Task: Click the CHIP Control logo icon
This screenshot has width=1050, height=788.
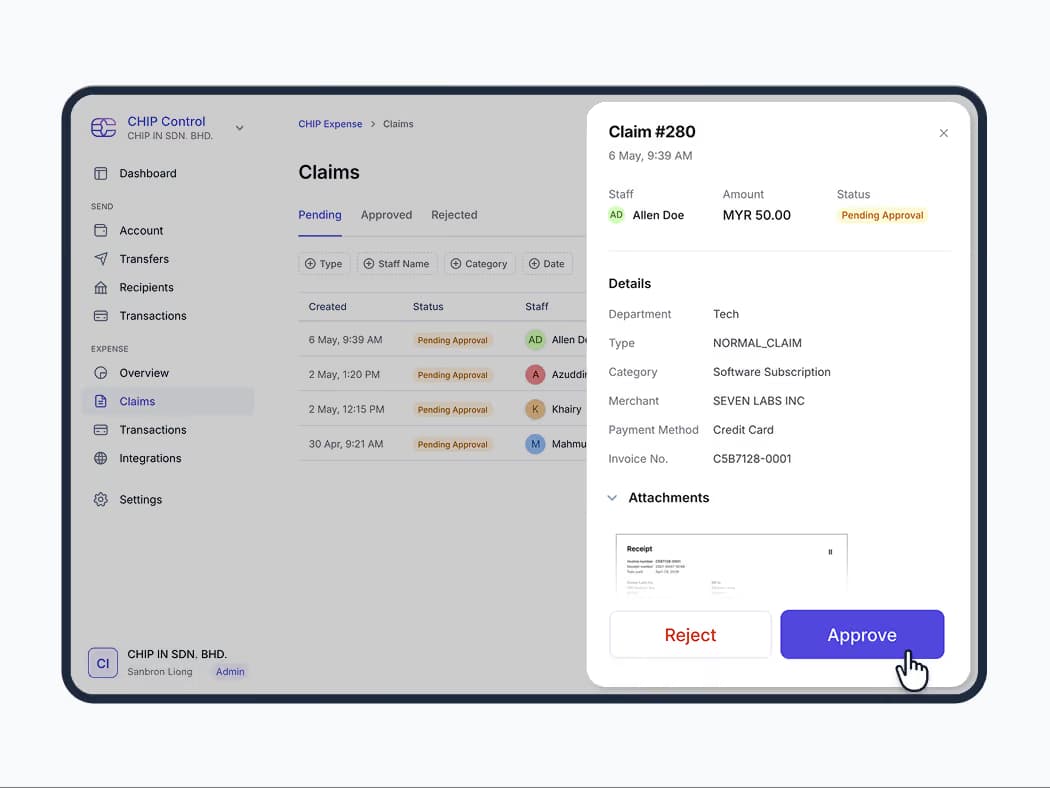Action: [104, 127]
